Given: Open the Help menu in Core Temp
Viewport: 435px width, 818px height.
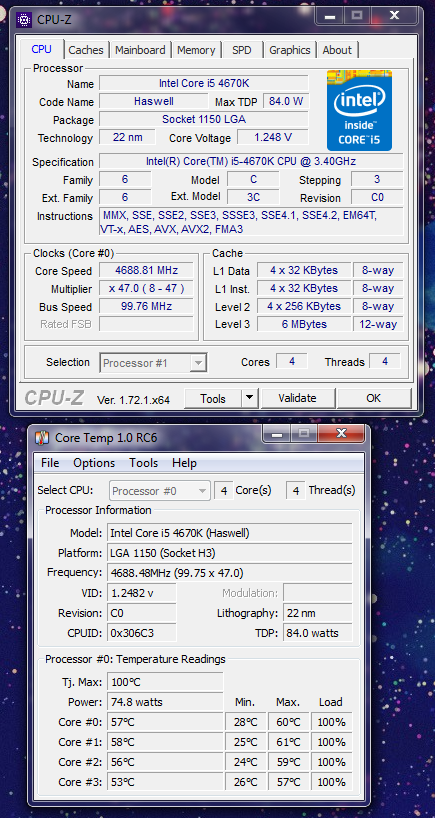Looking at the screenshot, I should tap(184, 463).
